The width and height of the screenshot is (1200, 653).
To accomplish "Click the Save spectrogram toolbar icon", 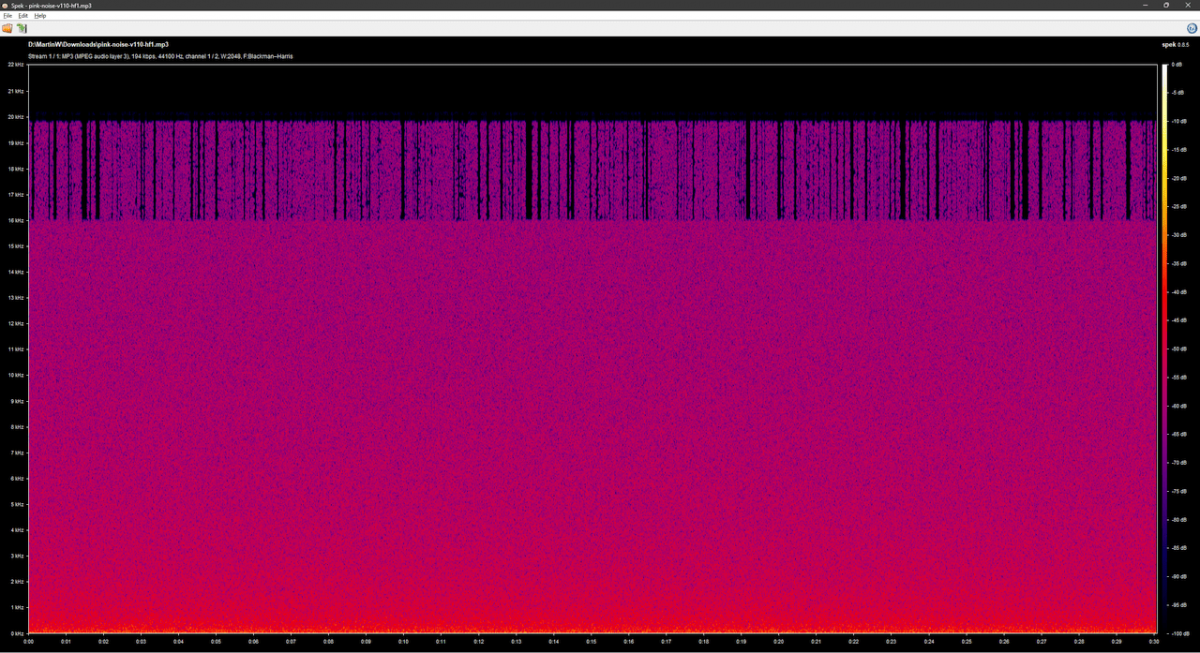I will [21, 28].
